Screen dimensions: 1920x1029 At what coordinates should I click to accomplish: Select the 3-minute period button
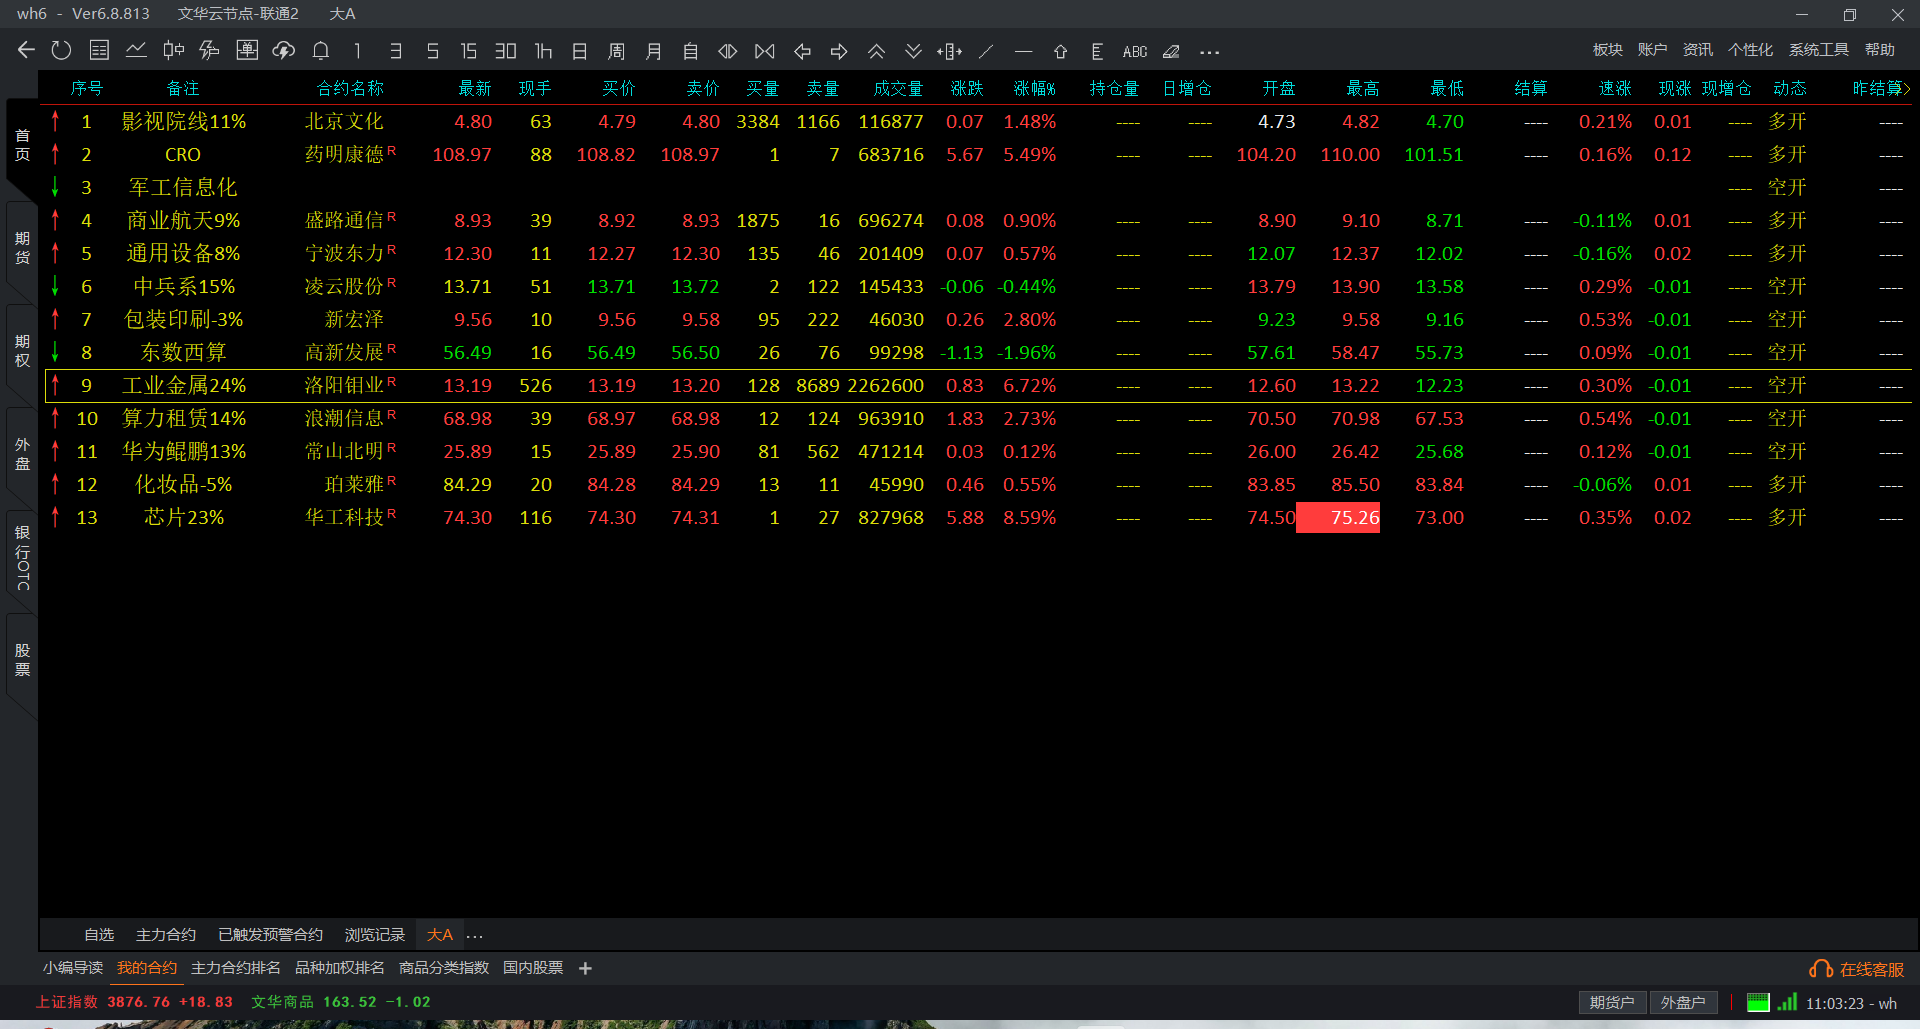[x=395, y=51]
